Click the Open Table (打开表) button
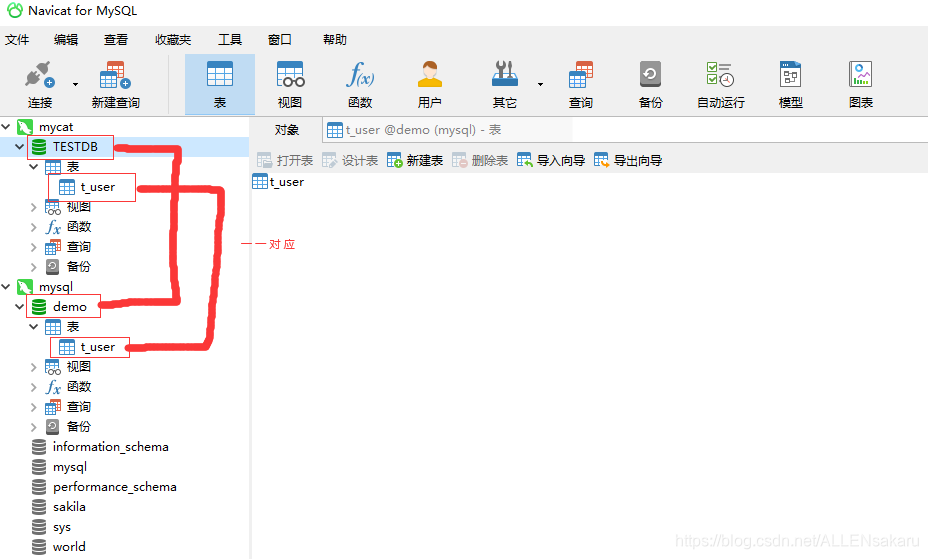The width and height of the screenshot is (928, 559). click(285, 160)
